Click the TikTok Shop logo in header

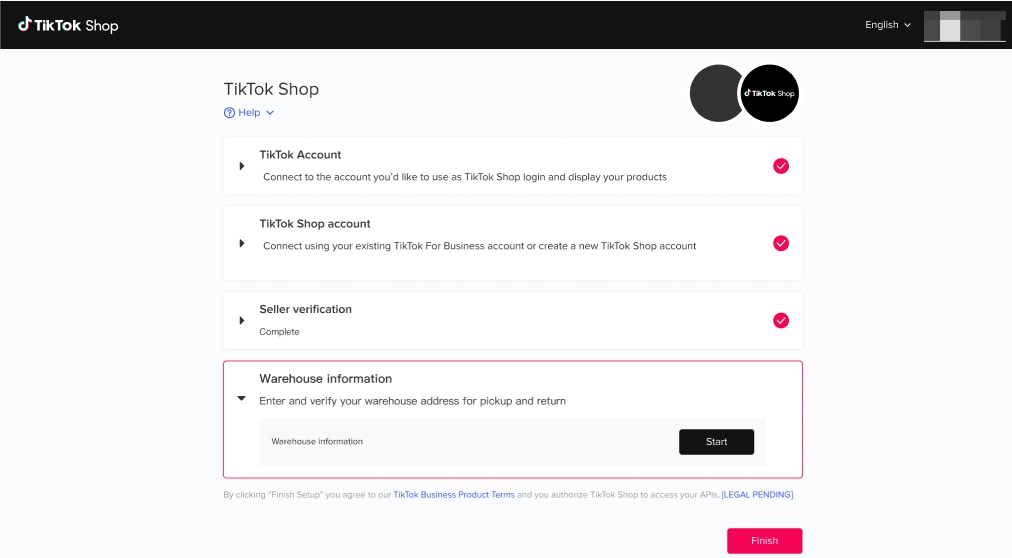[x=68, y=25]
